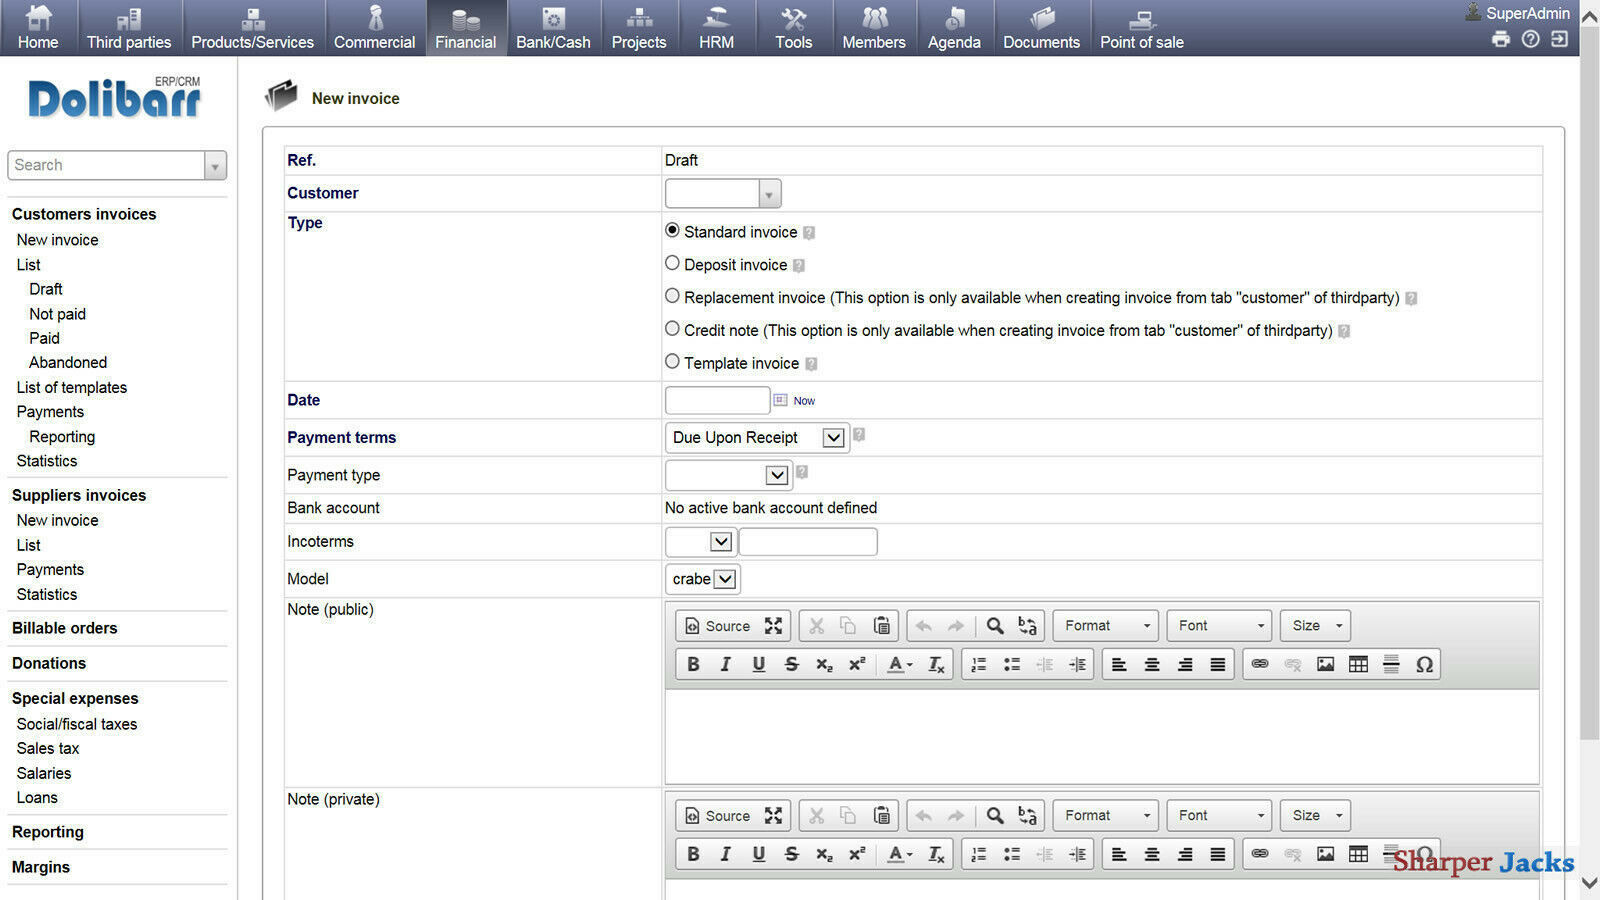1600x900 pixels.
Task: Click Bold in public note editor
Action: [693, 664]
